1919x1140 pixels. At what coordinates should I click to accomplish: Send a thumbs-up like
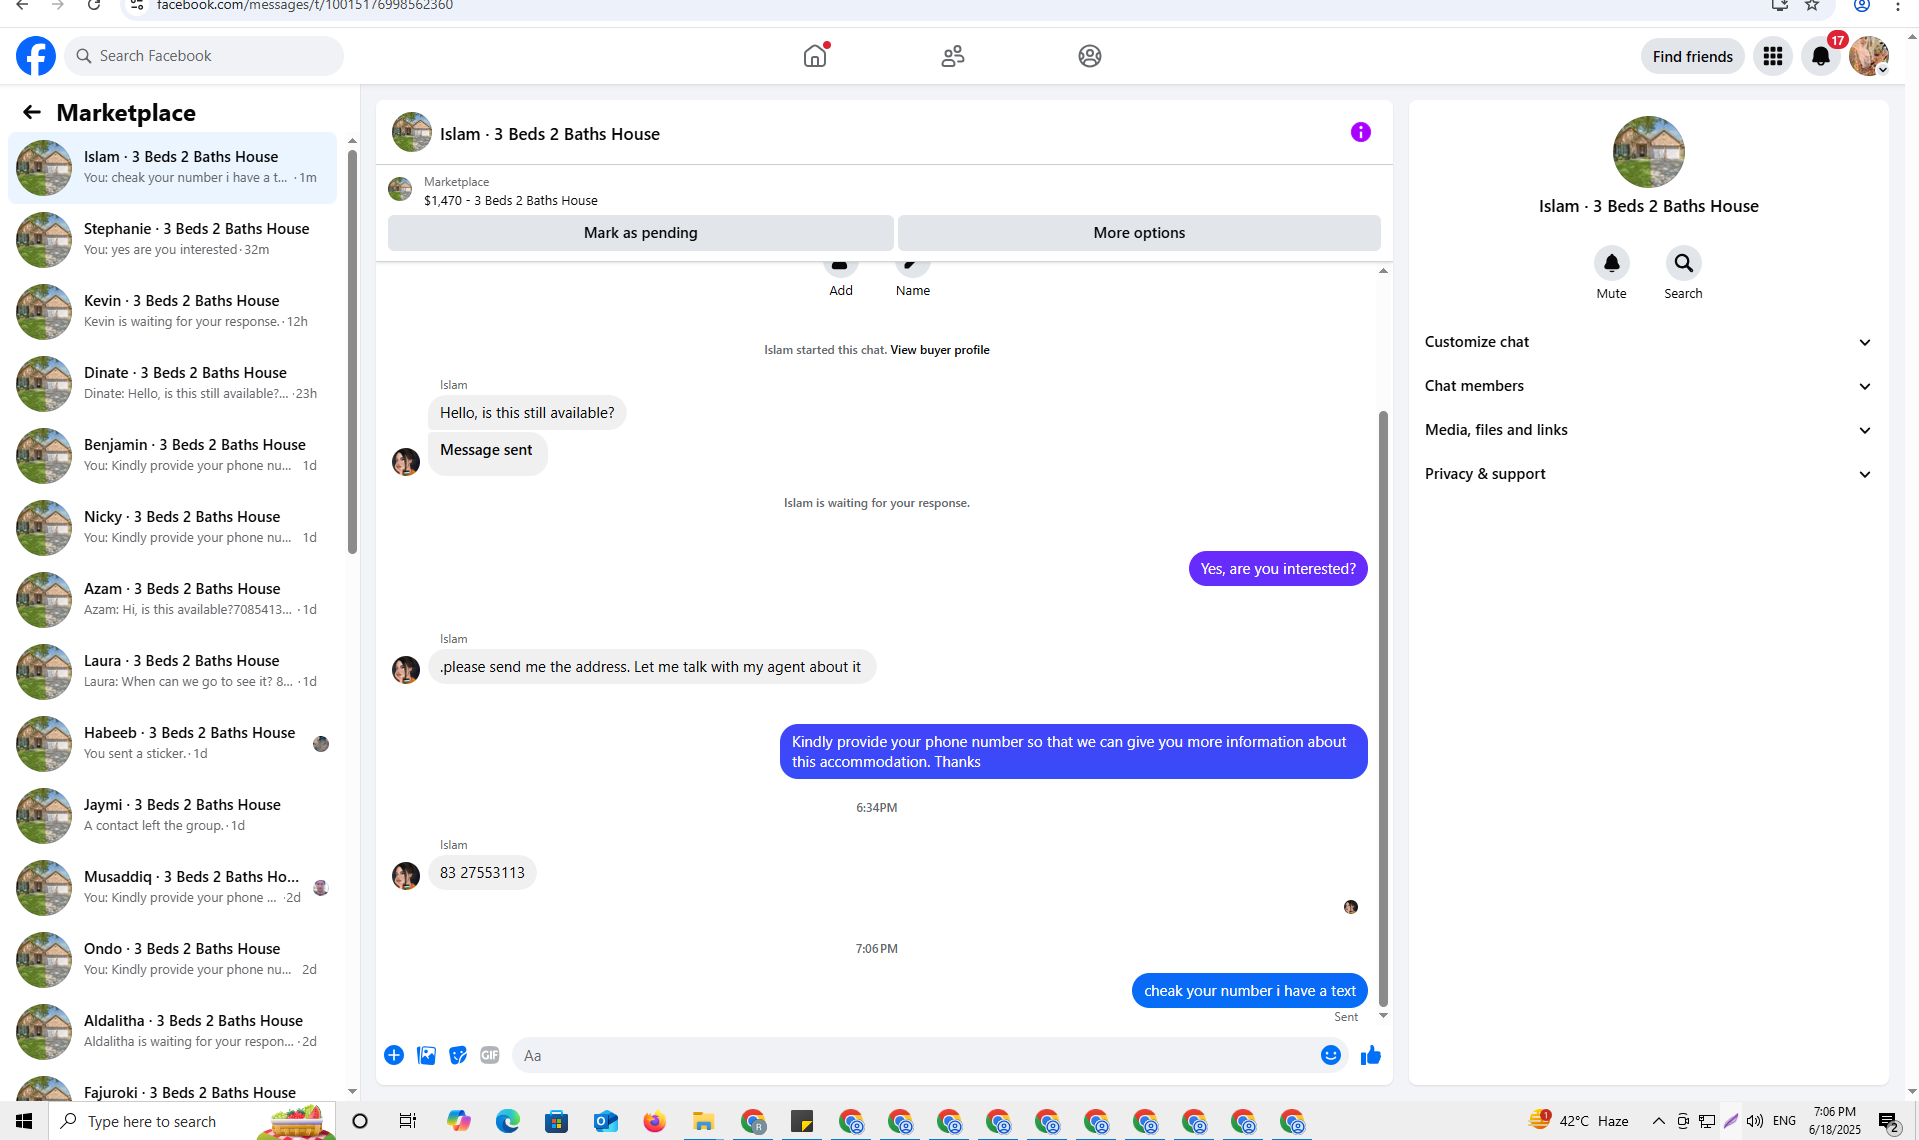1371,1055
